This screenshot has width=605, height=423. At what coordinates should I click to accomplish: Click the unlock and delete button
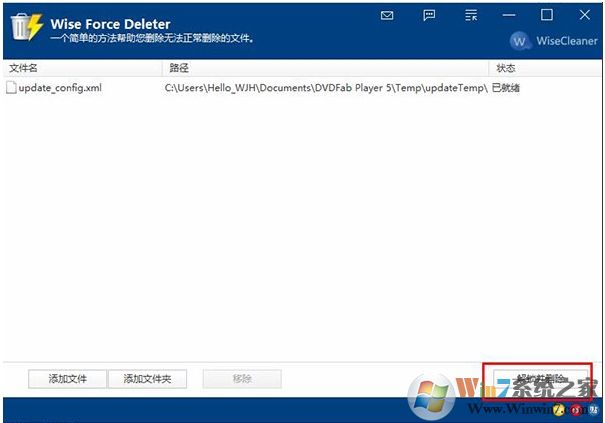tap(540, 379)
